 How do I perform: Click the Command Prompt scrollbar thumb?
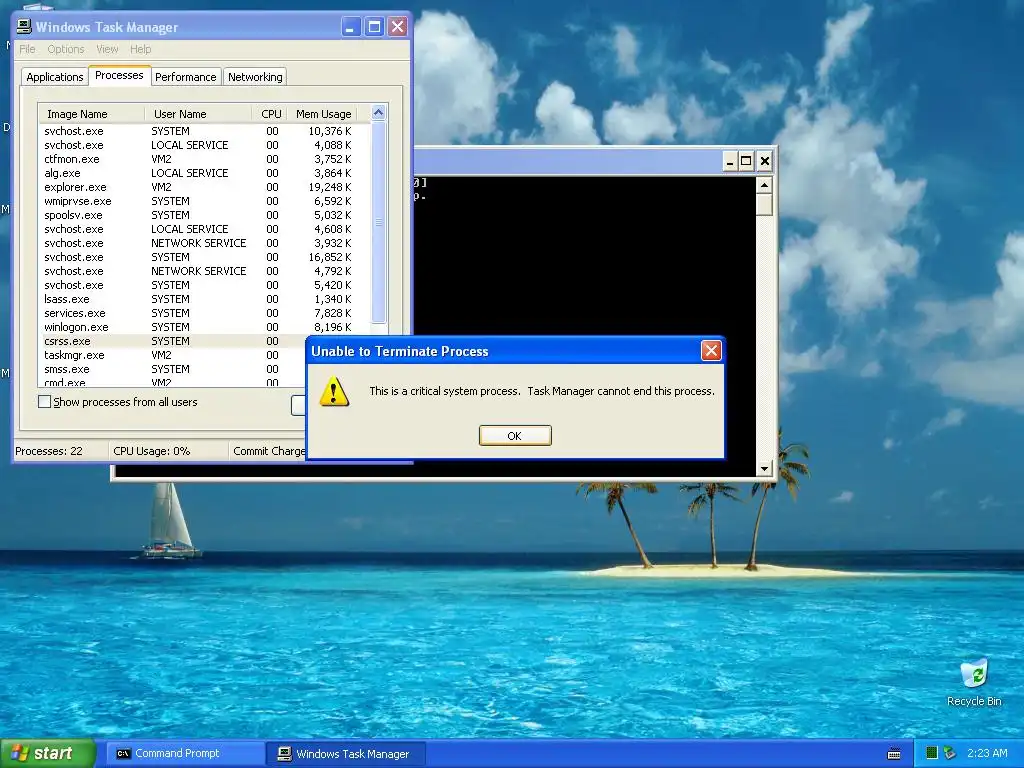point(764,205)
